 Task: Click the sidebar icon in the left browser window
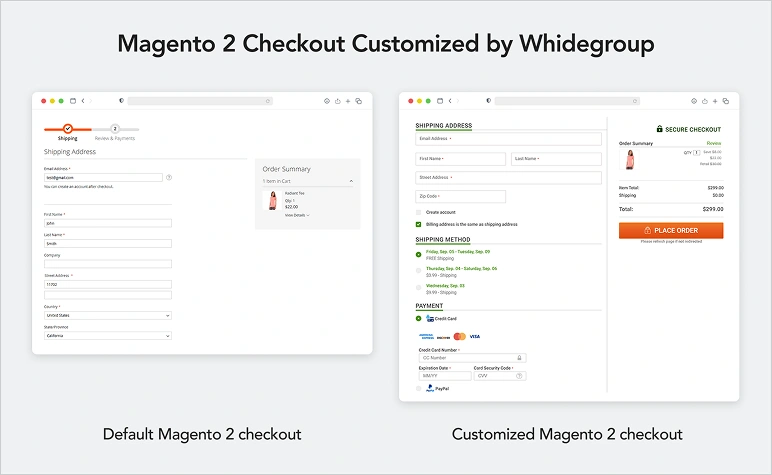(73, 101)
